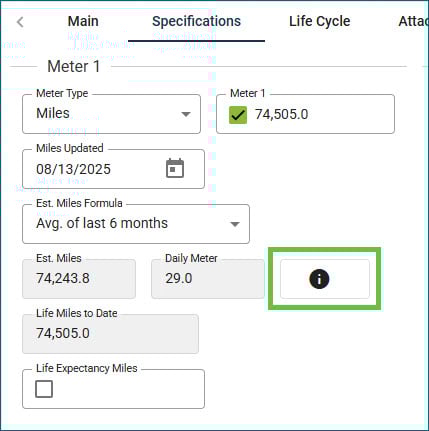Expand the Meter Type dropdown arrow
Screen dimensions: 429x431
pyautogui.click(x=186, y=114)
